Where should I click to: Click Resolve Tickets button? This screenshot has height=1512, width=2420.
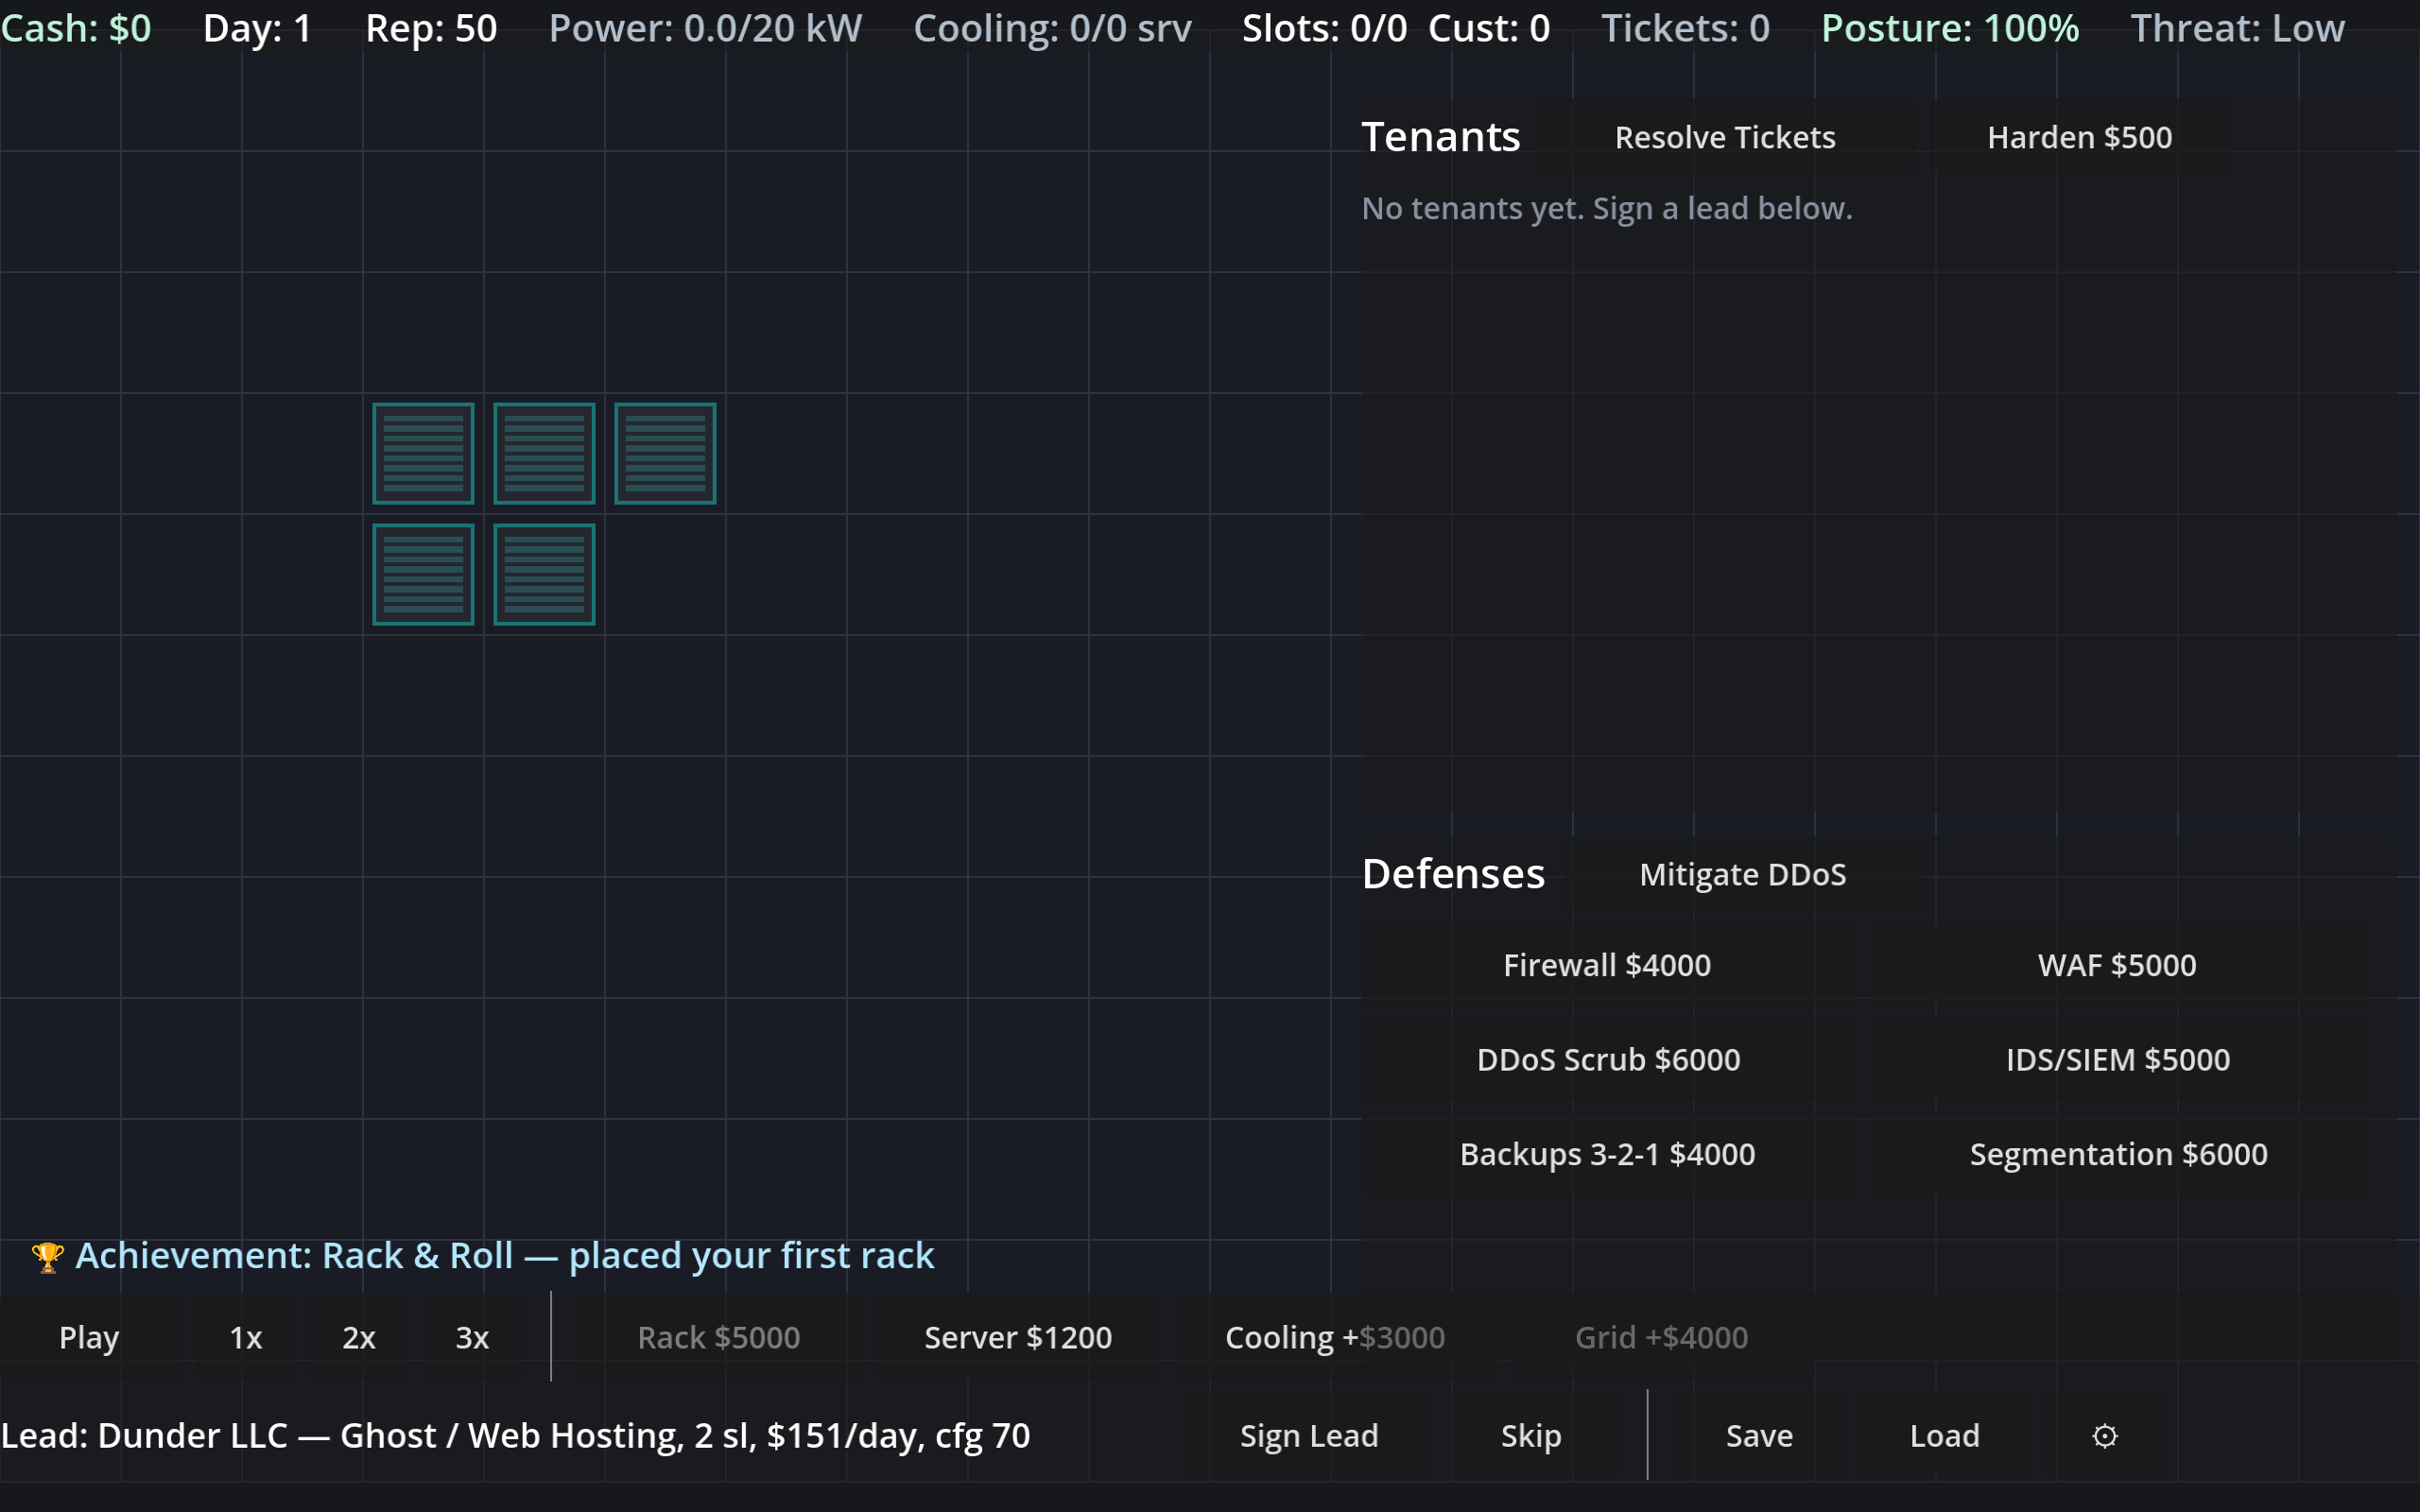(x=1725, y=137)
